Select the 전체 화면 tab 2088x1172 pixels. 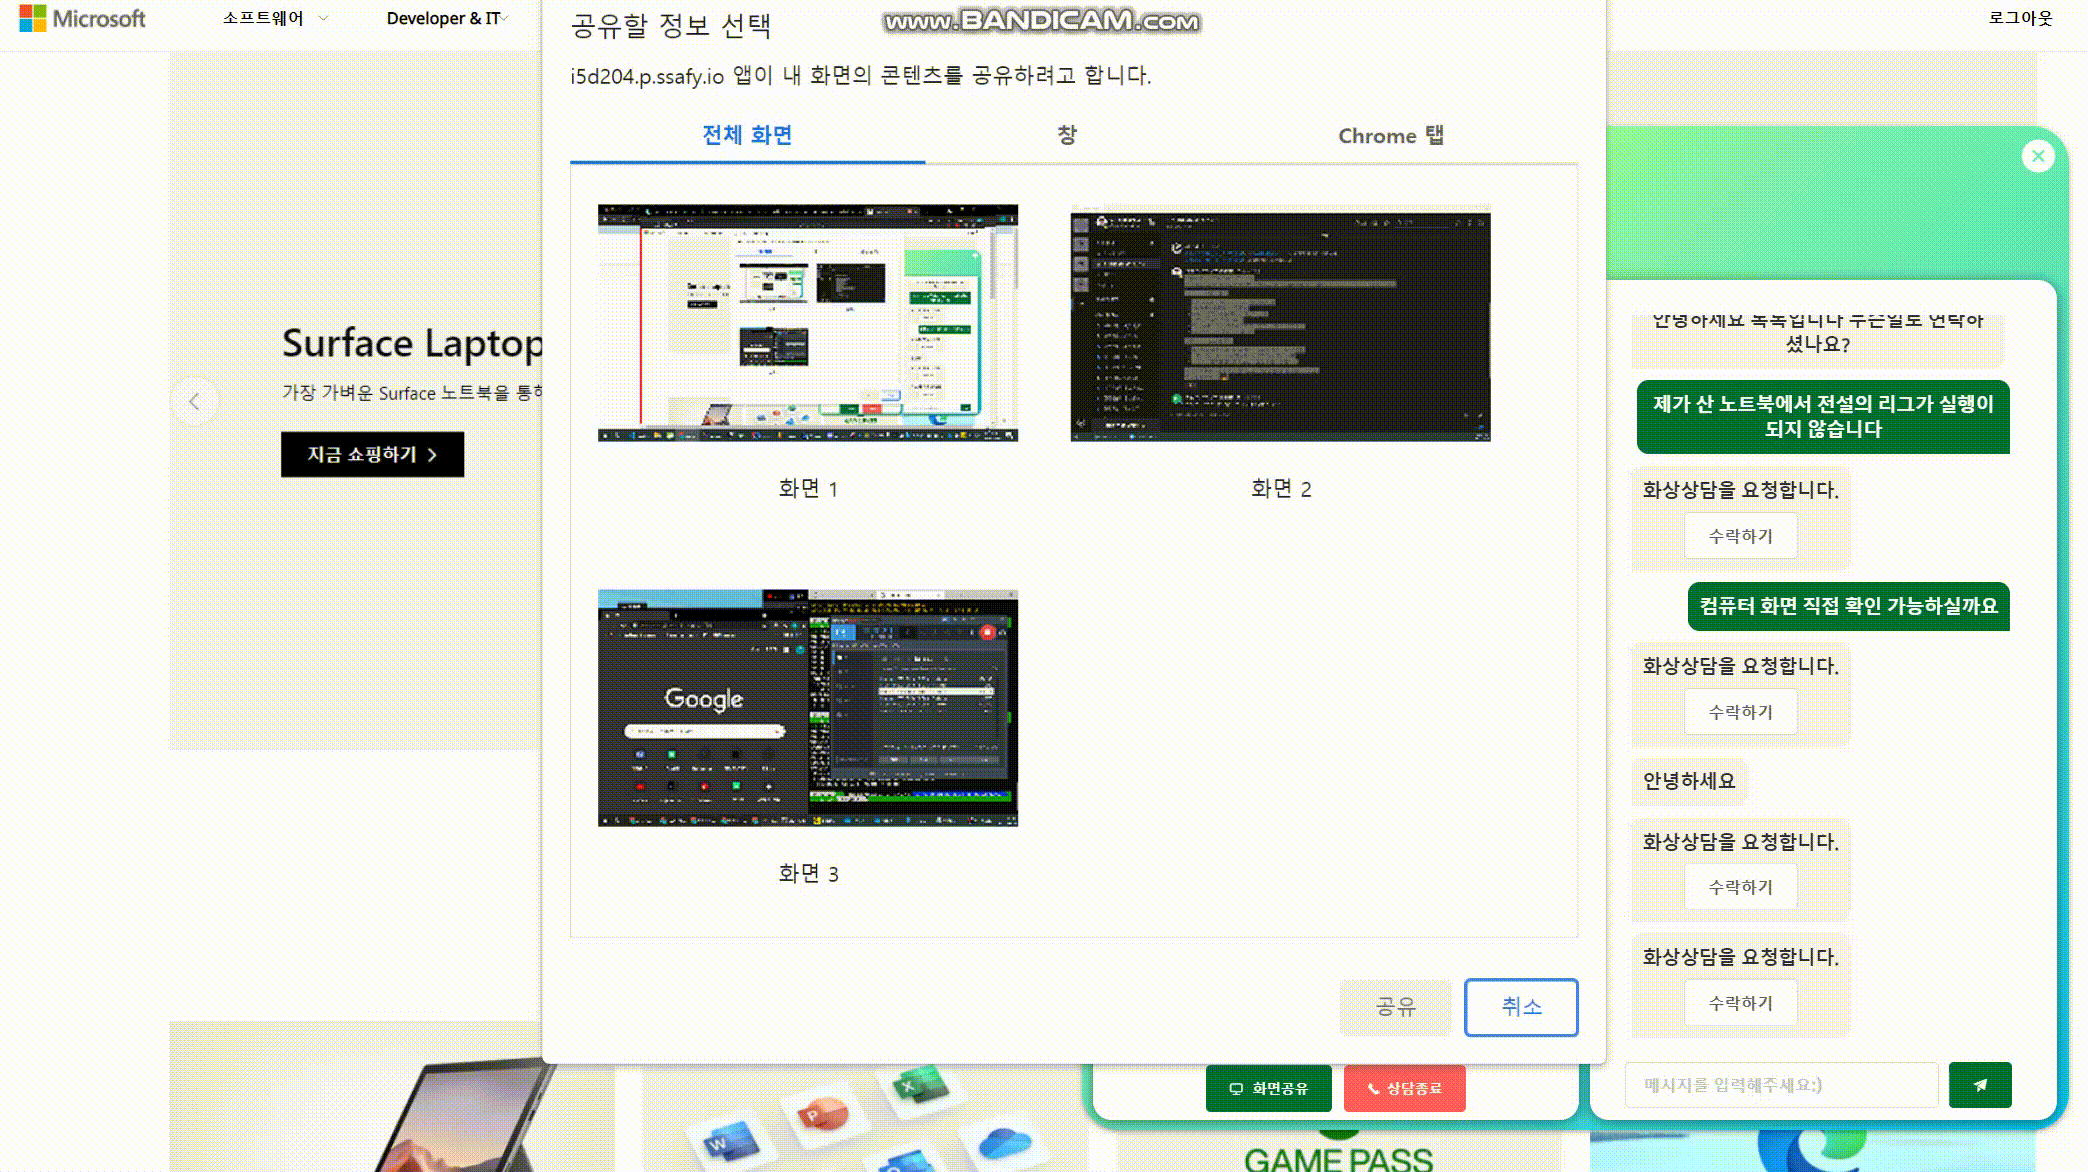click(x=747, y=135)
